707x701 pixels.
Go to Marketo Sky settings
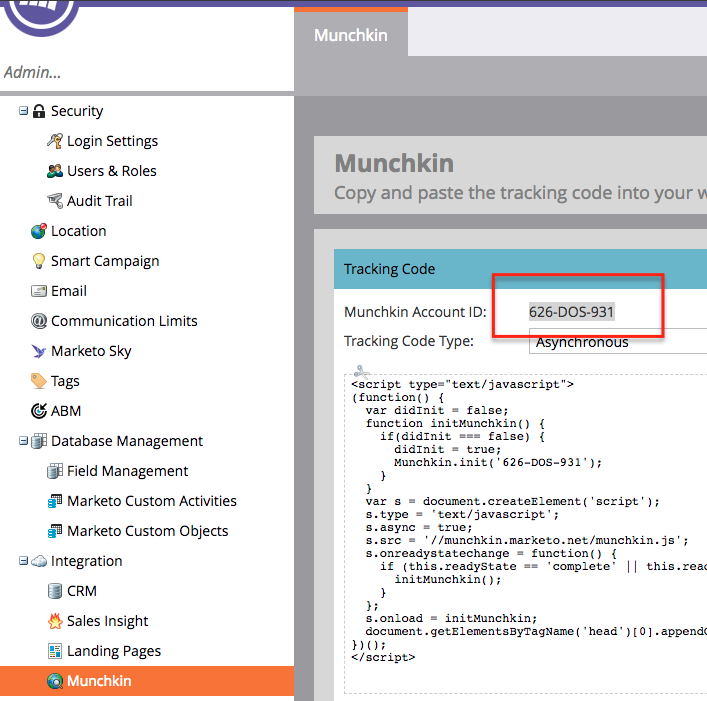[91, 351]
